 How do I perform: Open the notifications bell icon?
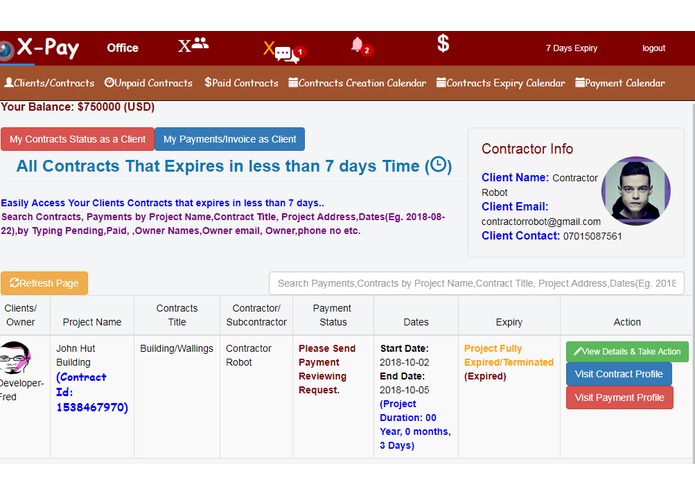[362, 46]
